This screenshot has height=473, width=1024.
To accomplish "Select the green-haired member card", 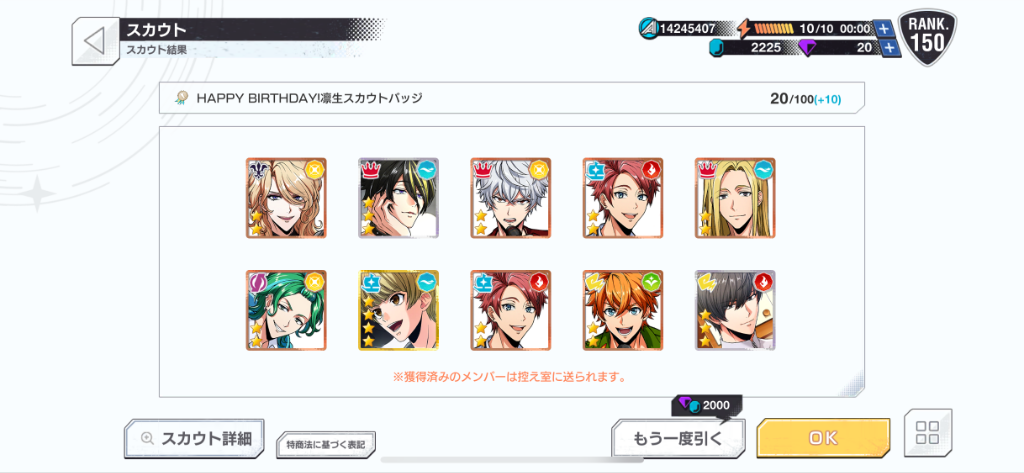I will pyautogui.click(x=286, y=310).
